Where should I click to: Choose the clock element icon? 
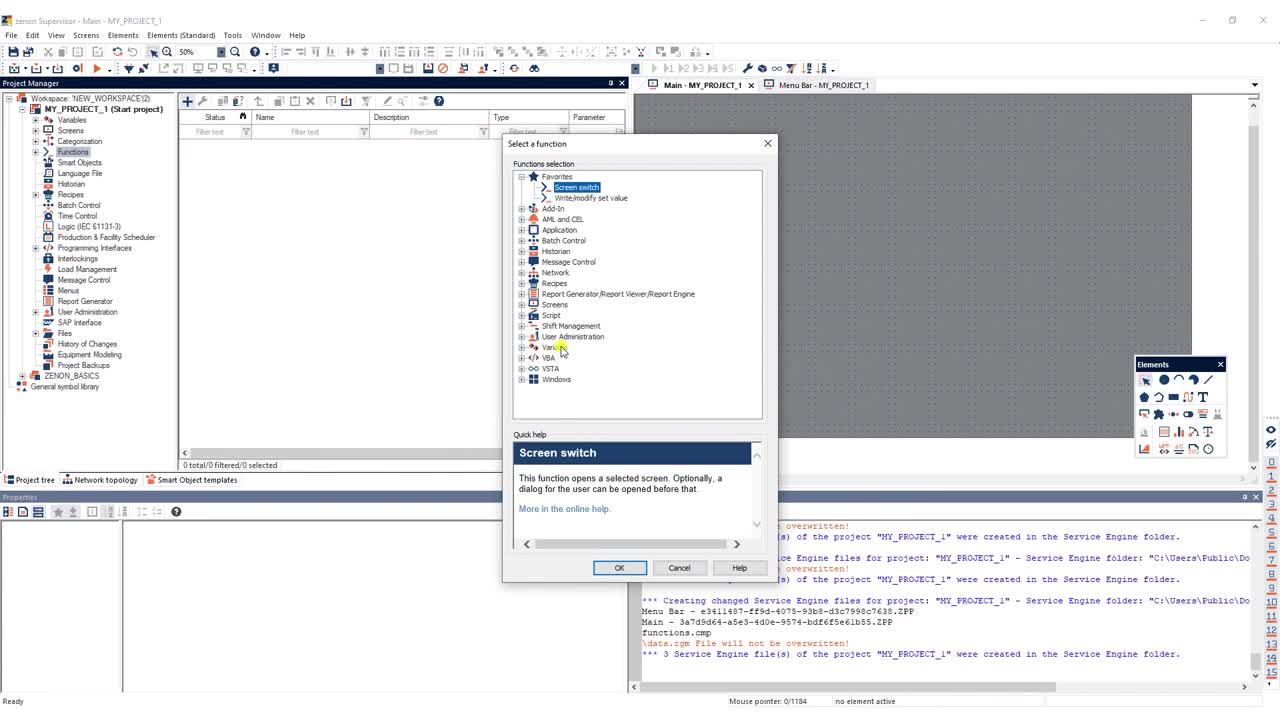[1208, 449]
